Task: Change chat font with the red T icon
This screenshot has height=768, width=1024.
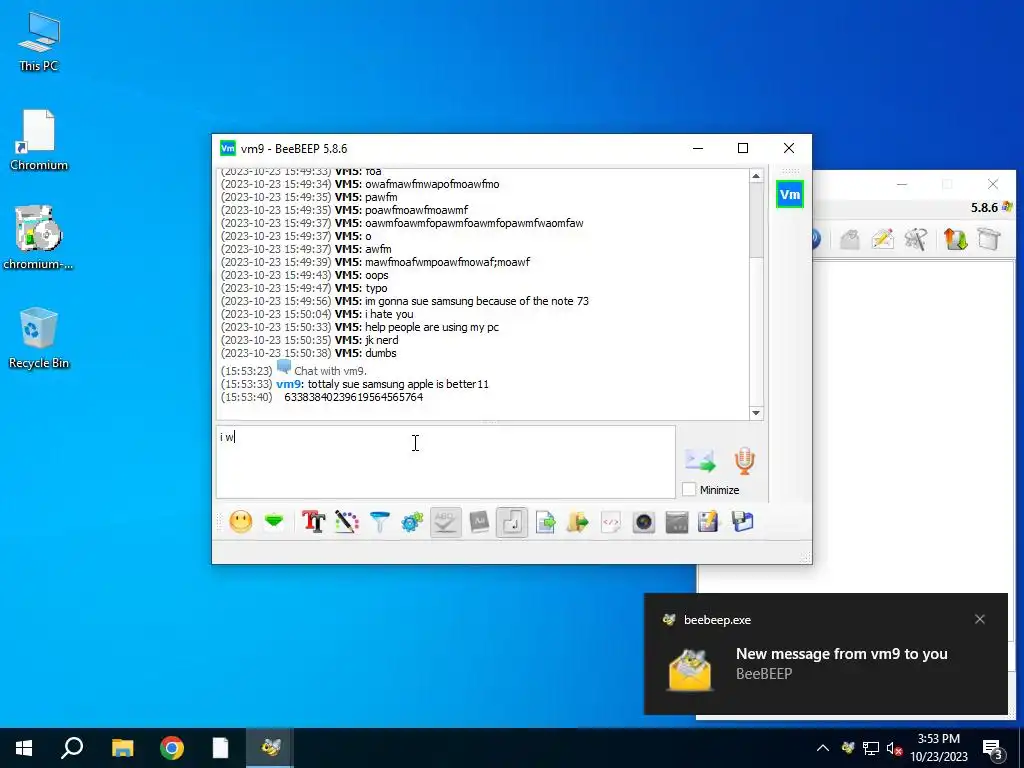Action: [x=313, y=522]
